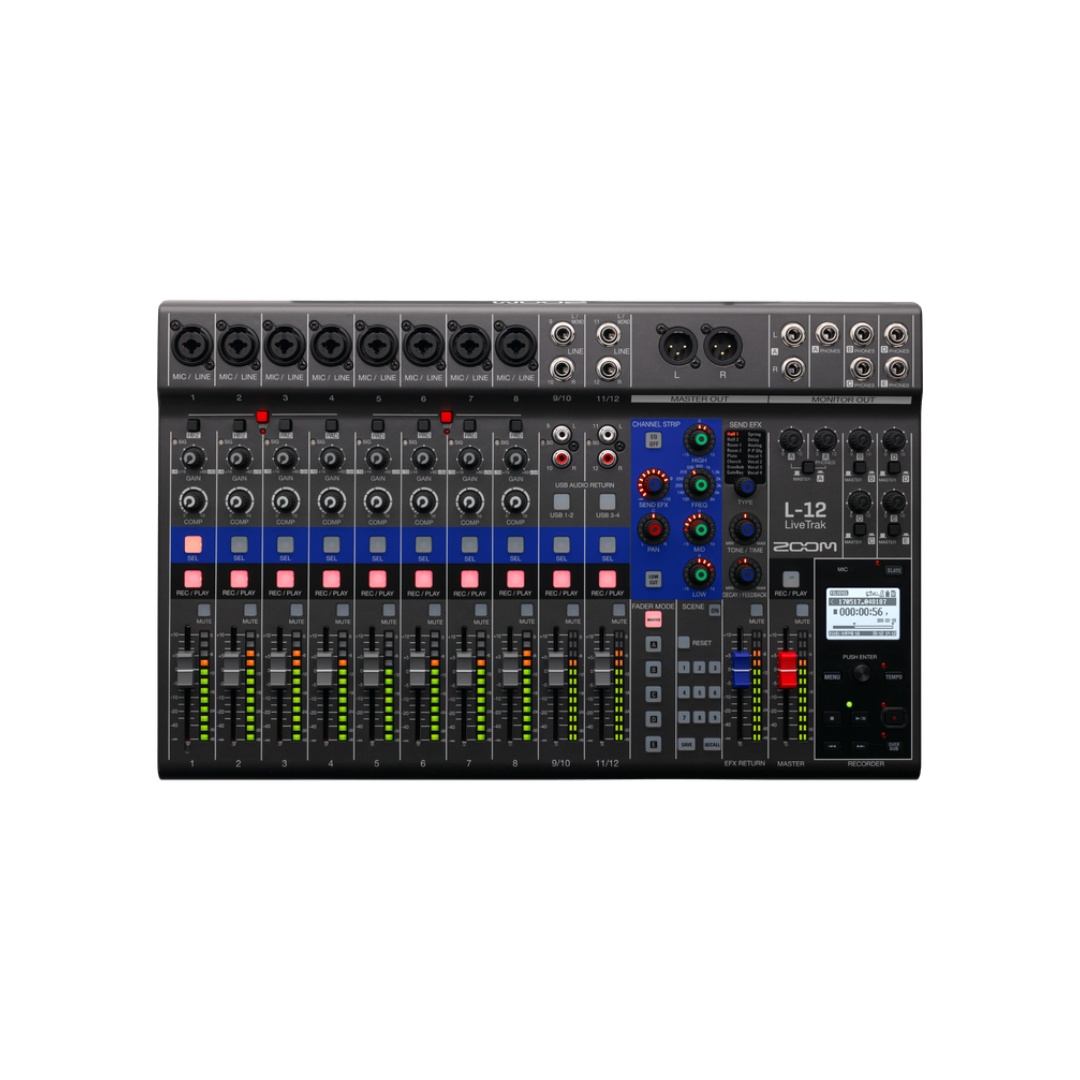Toggle the SEL button on channel 9/10
Screen dimensions: 1080x1080
pyautogui.click(x=561, y=544)
